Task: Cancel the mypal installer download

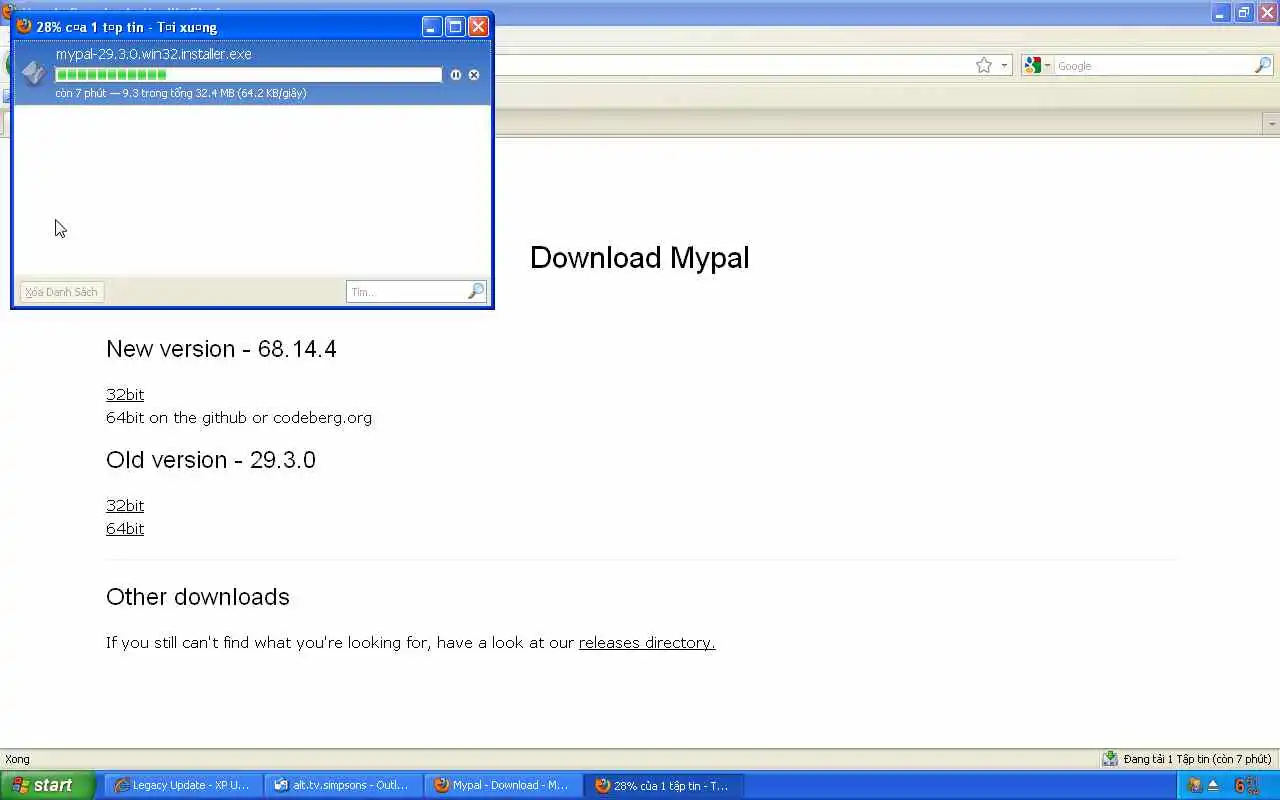Action: click(x=474, y=75)
